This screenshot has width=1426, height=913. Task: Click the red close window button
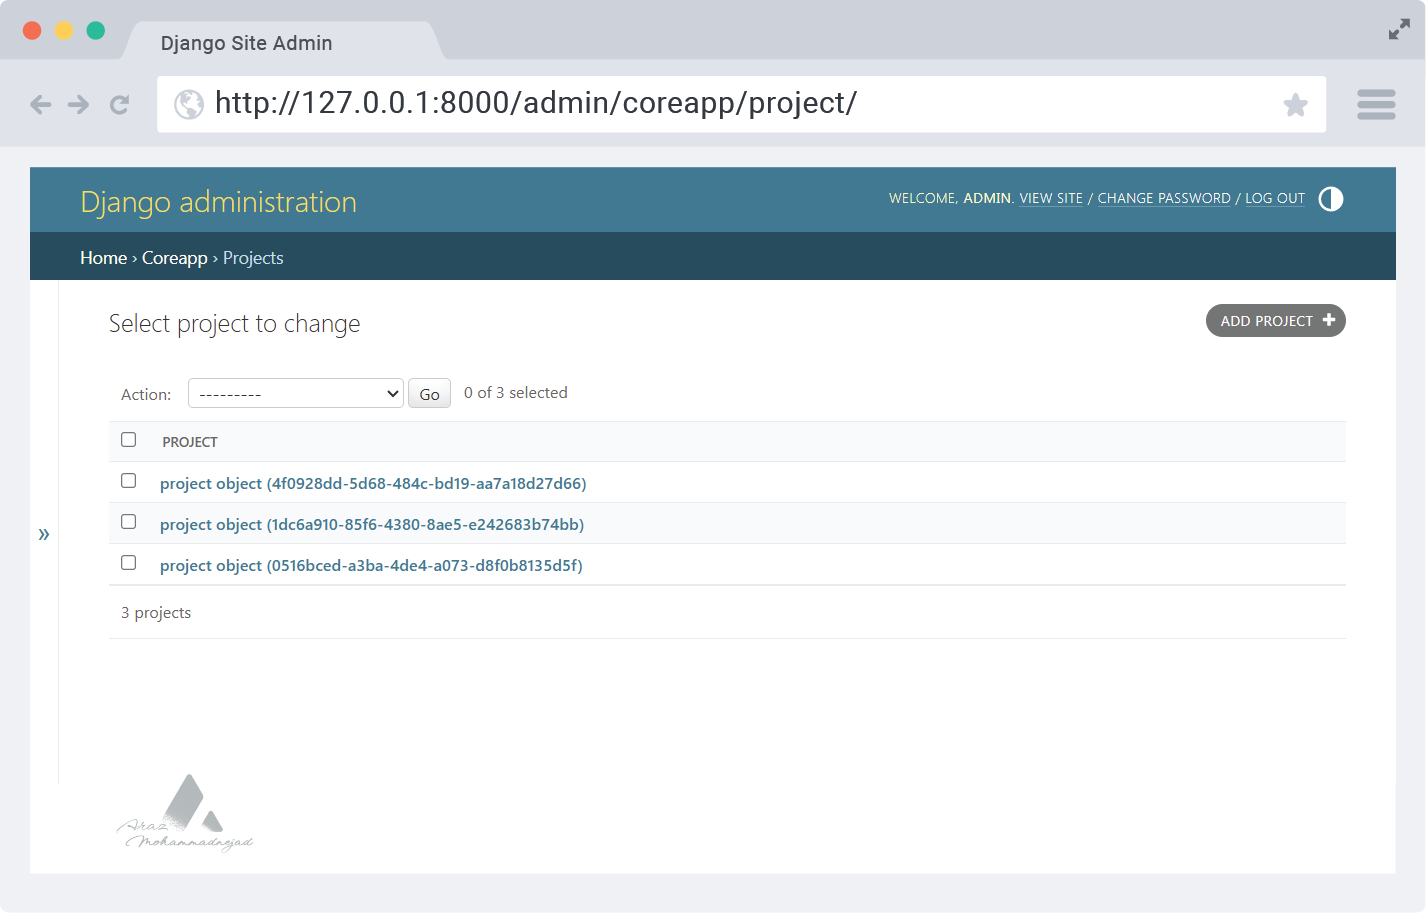[x=32, y=30]
